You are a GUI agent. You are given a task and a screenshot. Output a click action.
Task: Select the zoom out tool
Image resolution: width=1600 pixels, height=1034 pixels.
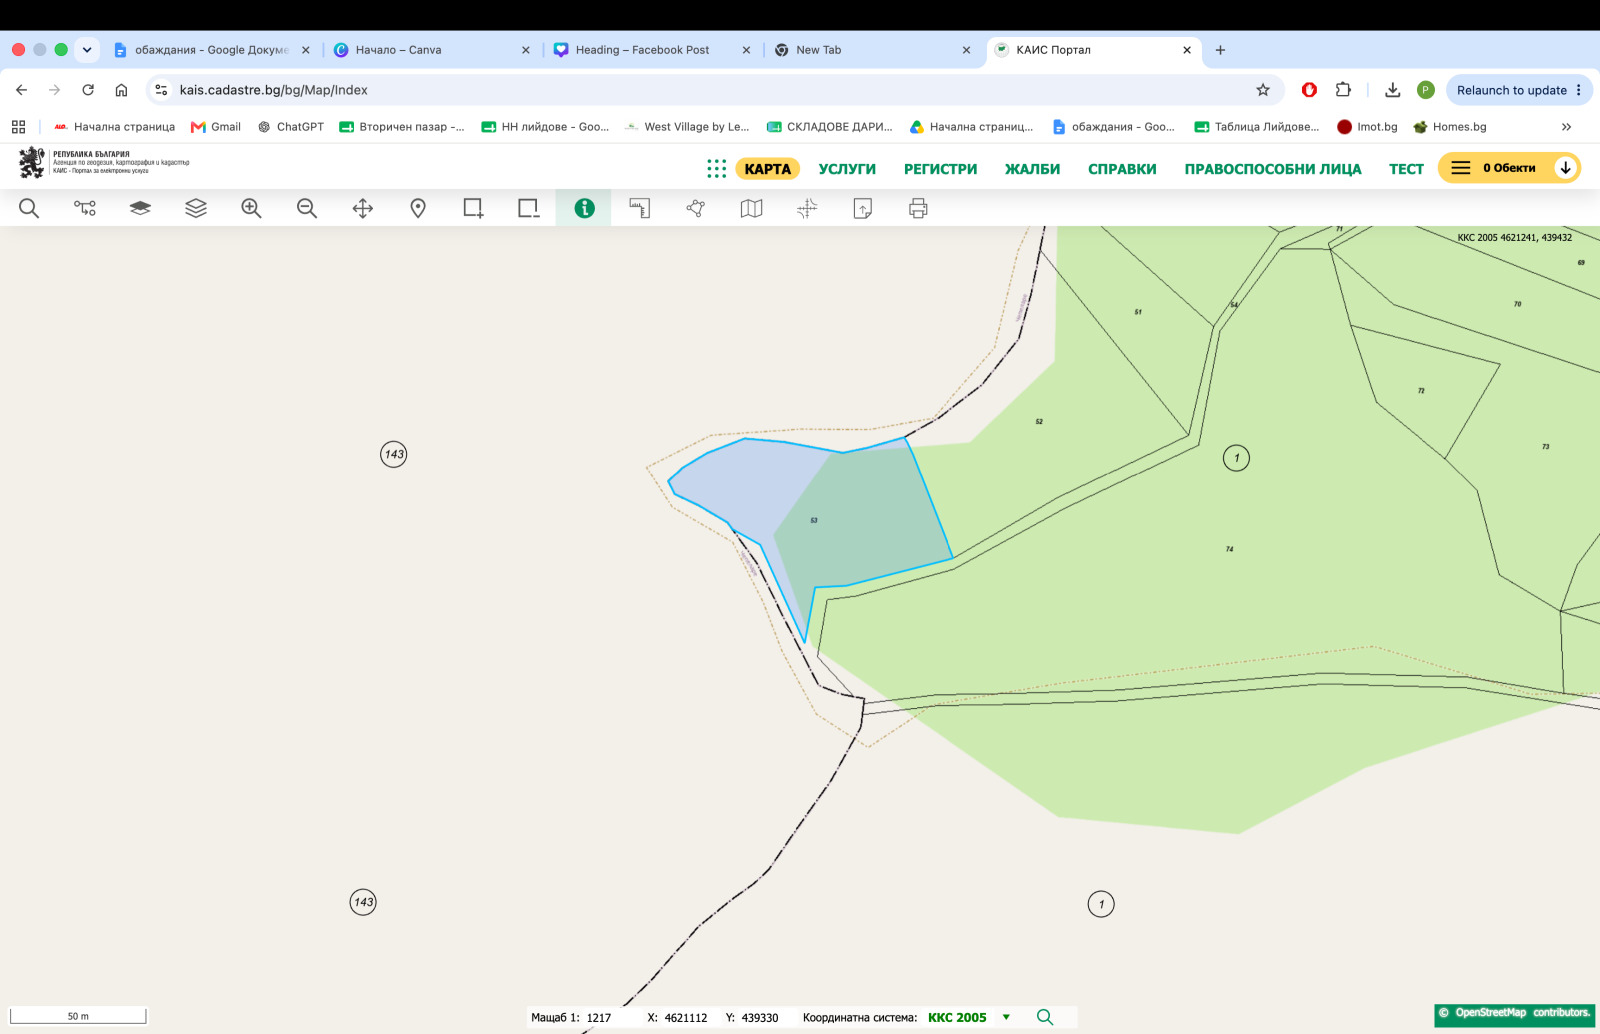tap(307, 208)
